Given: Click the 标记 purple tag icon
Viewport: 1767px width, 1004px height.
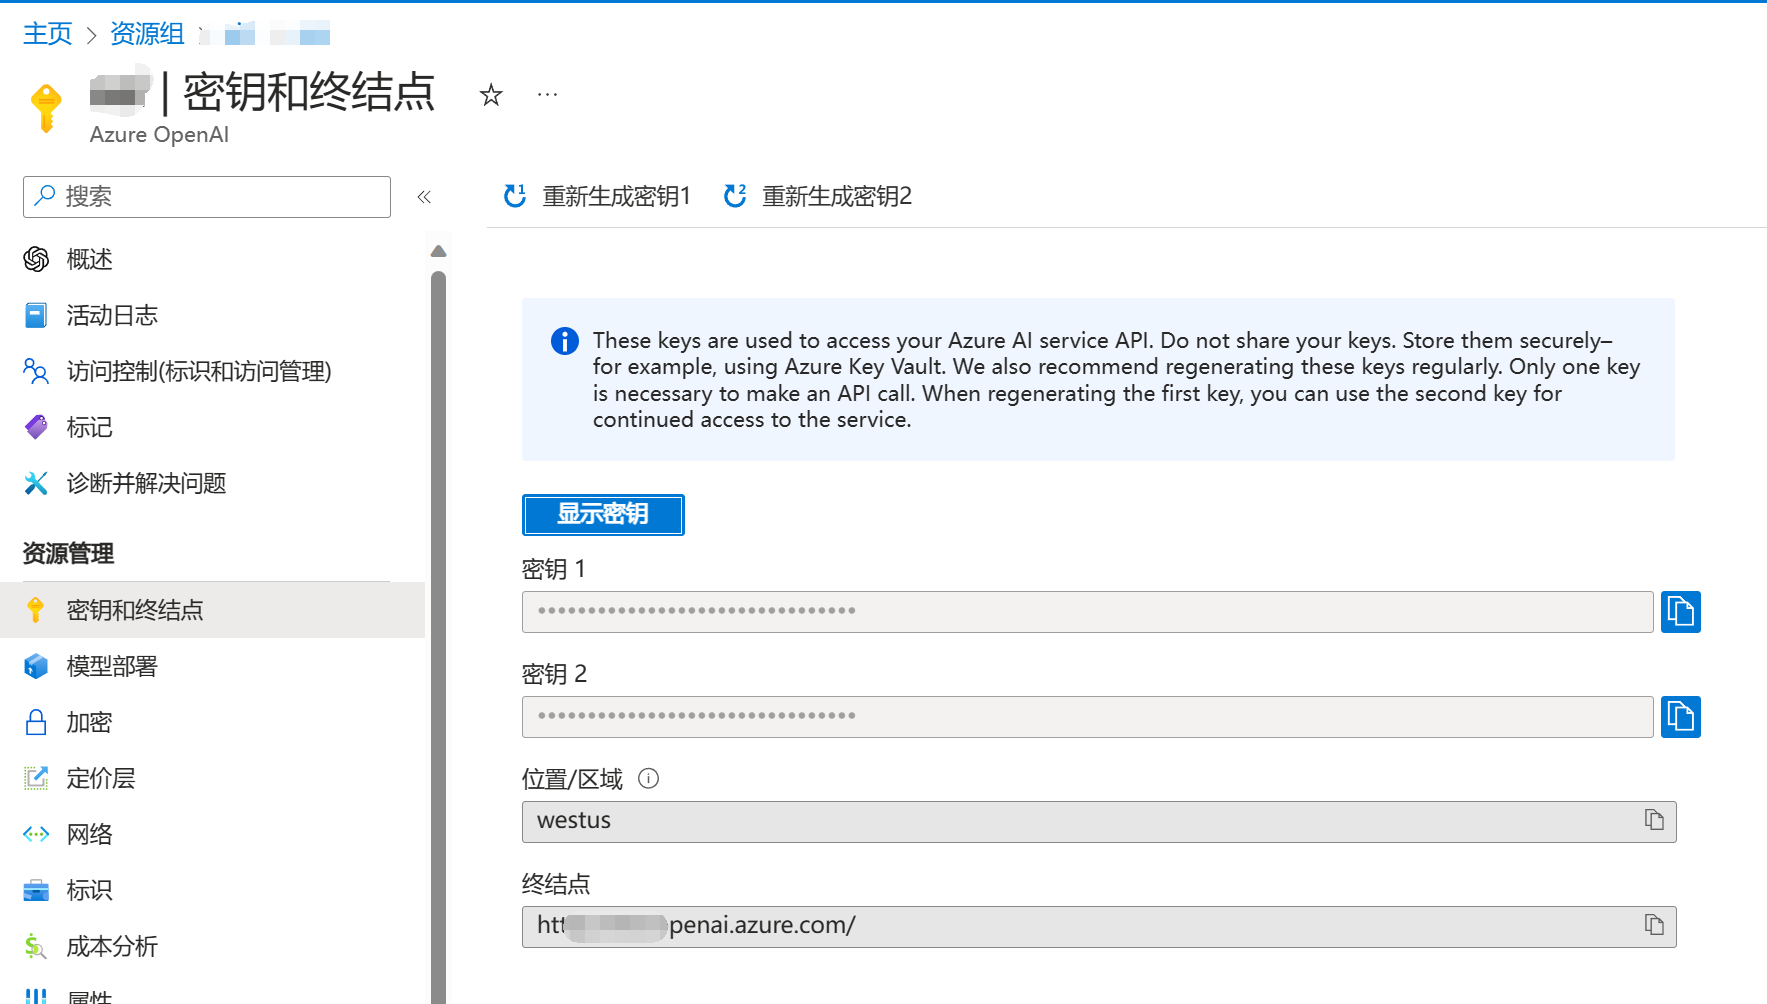Looking at the screenshot, I should [36, 427].
